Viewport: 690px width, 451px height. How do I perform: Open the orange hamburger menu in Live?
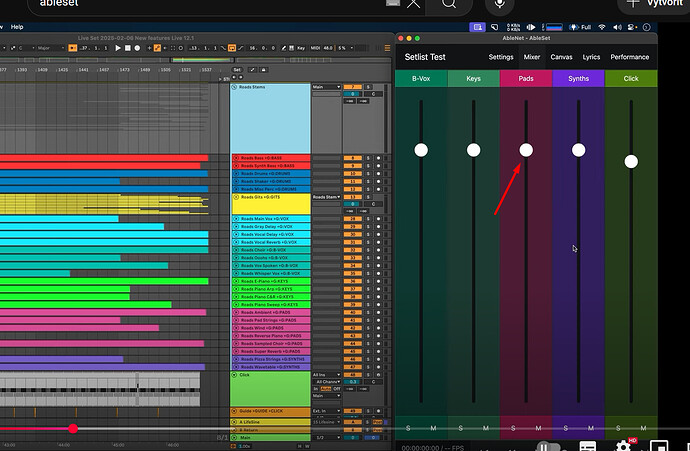point(387,48)
